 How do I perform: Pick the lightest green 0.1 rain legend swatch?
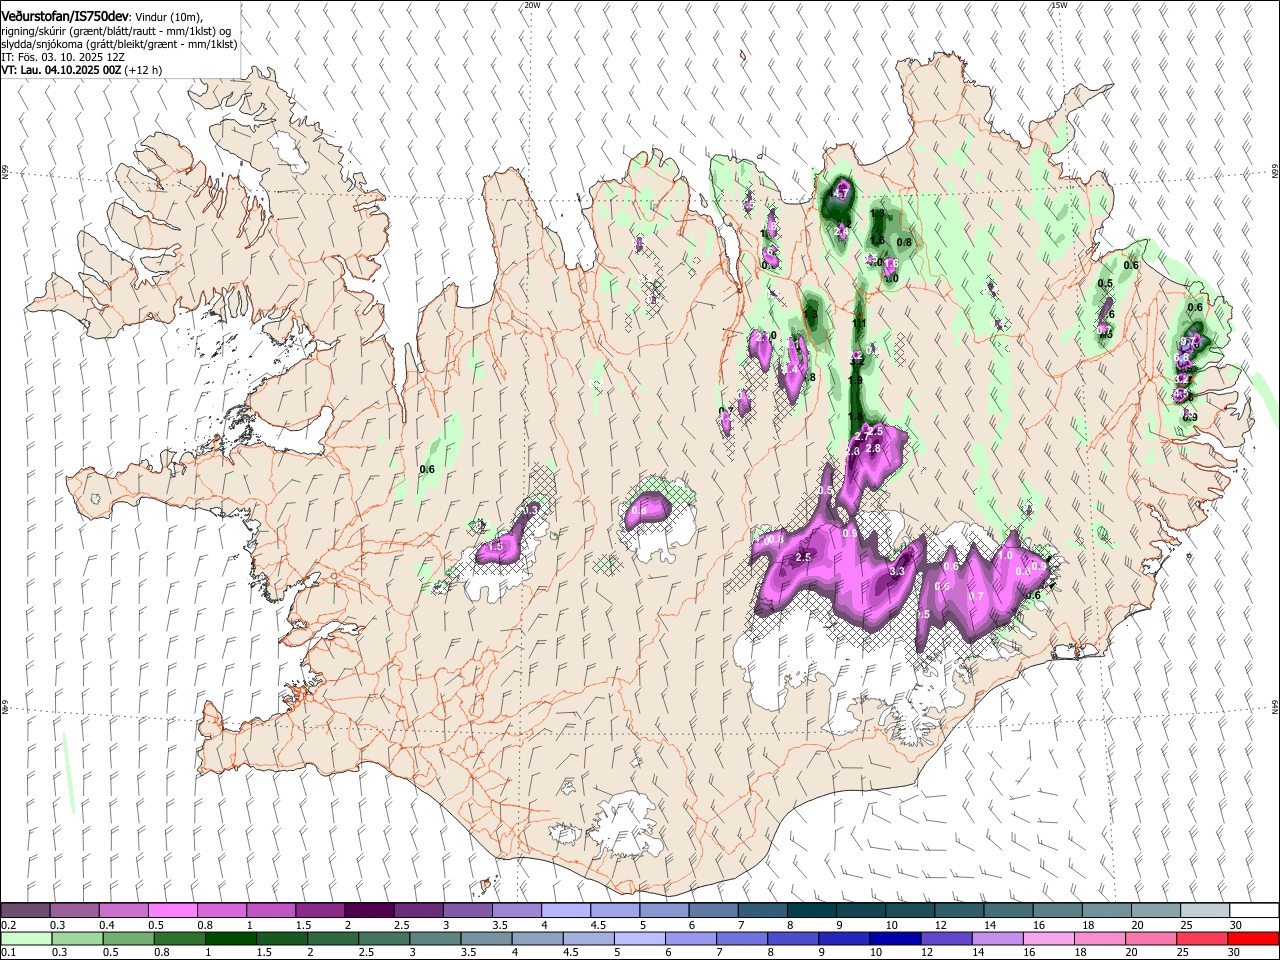pos(26,938)
